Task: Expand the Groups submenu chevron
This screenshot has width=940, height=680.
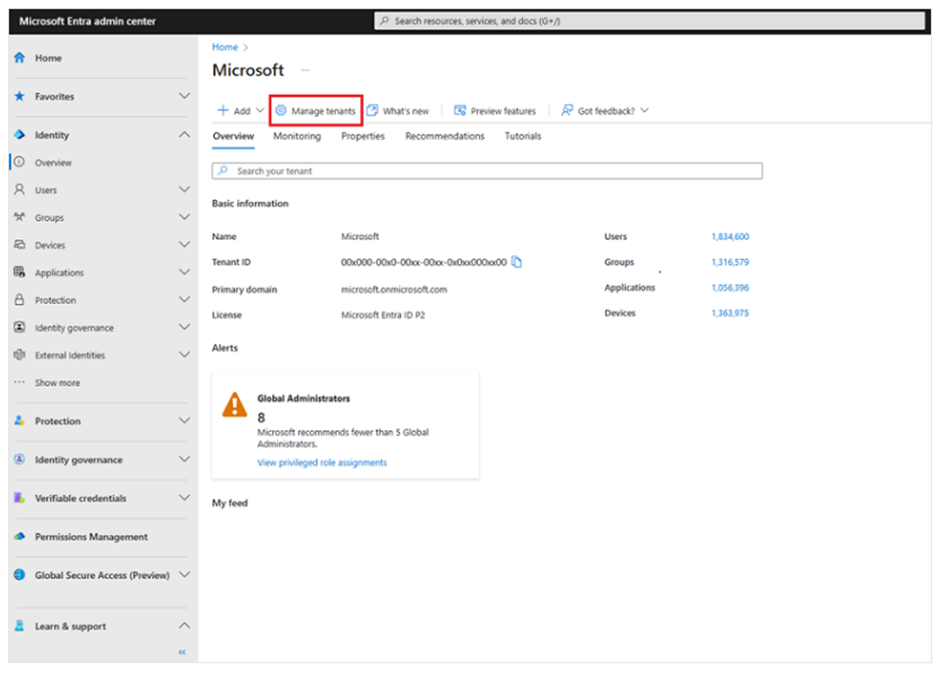Action: coord(185,217)
